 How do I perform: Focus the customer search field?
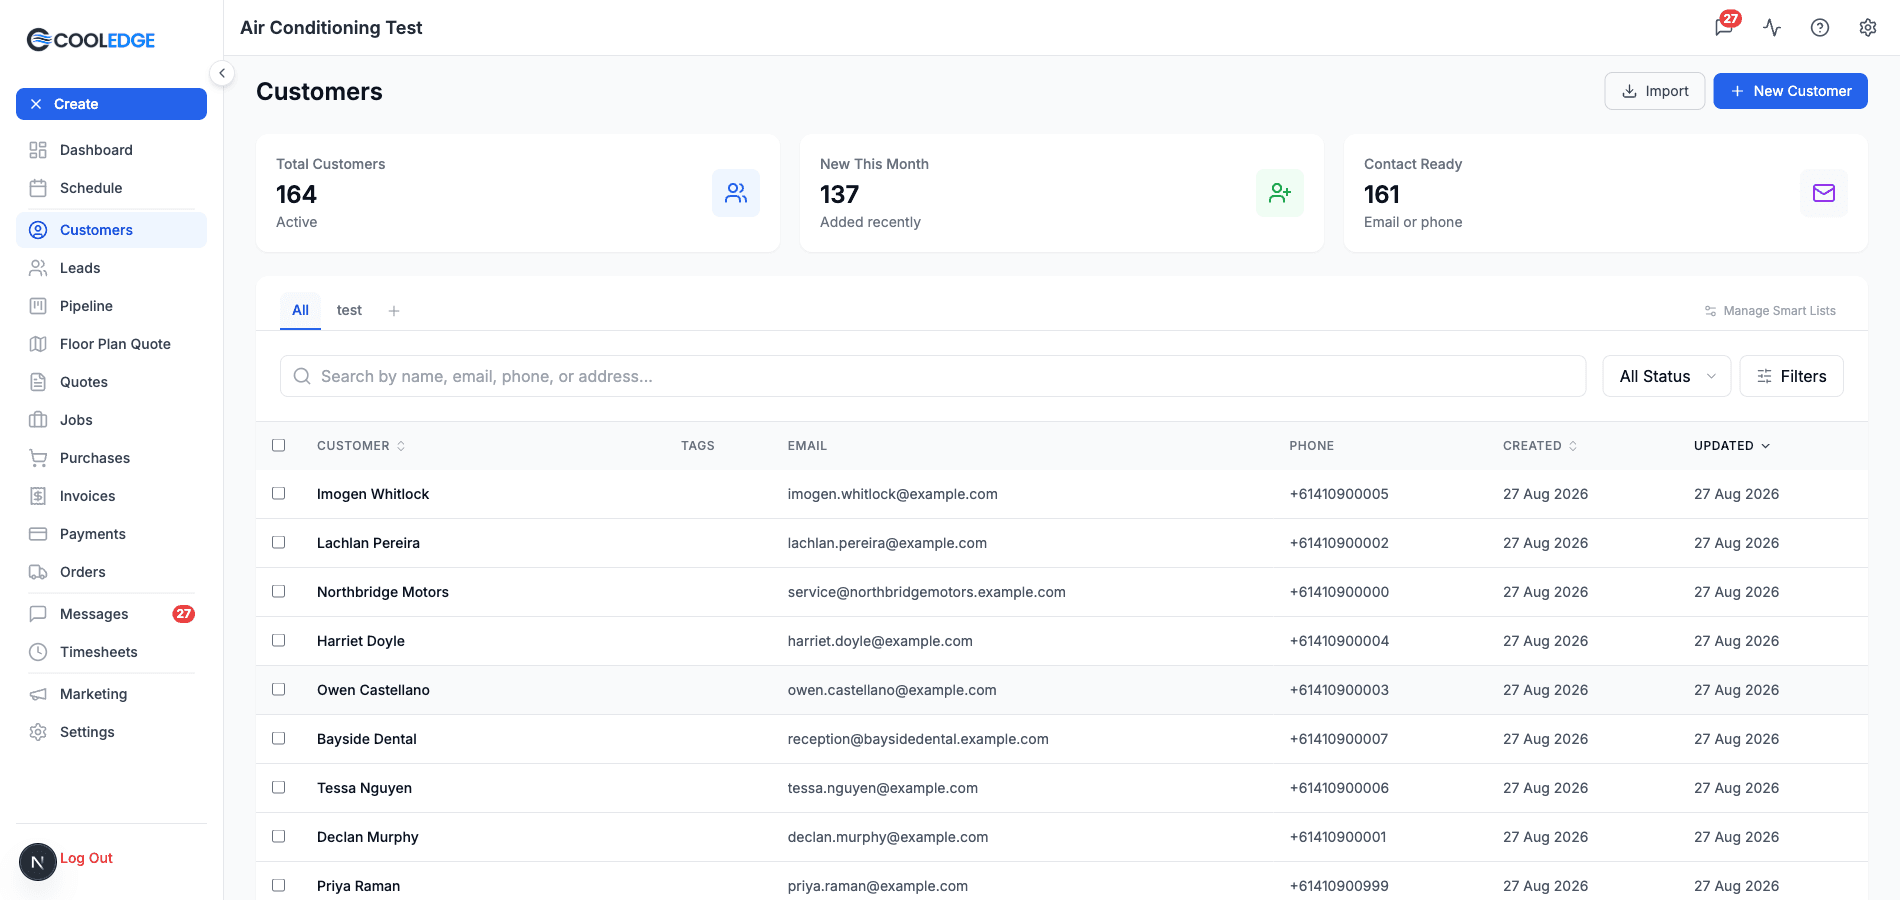(933, 376)
